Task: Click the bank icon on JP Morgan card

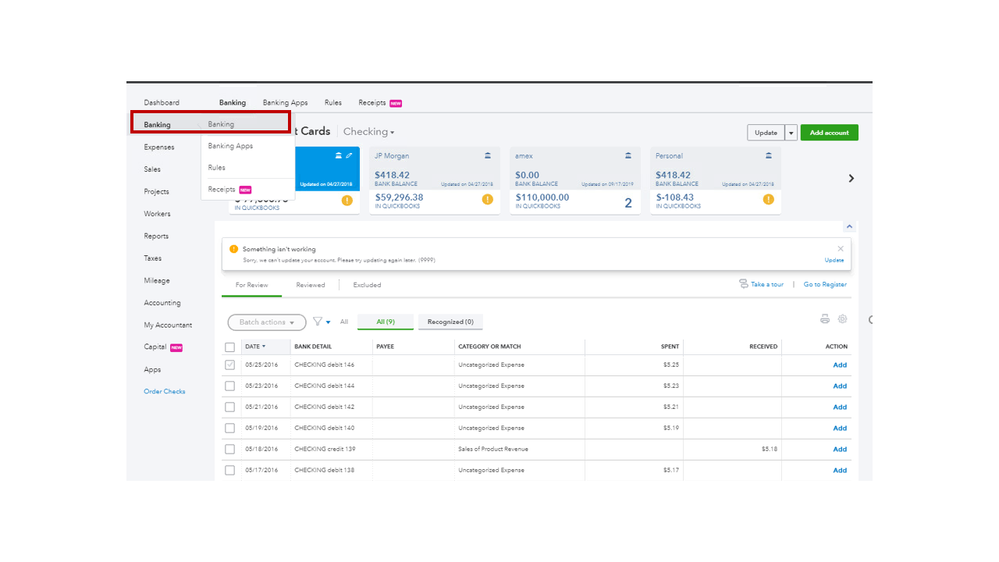Action: click(487, 155)
